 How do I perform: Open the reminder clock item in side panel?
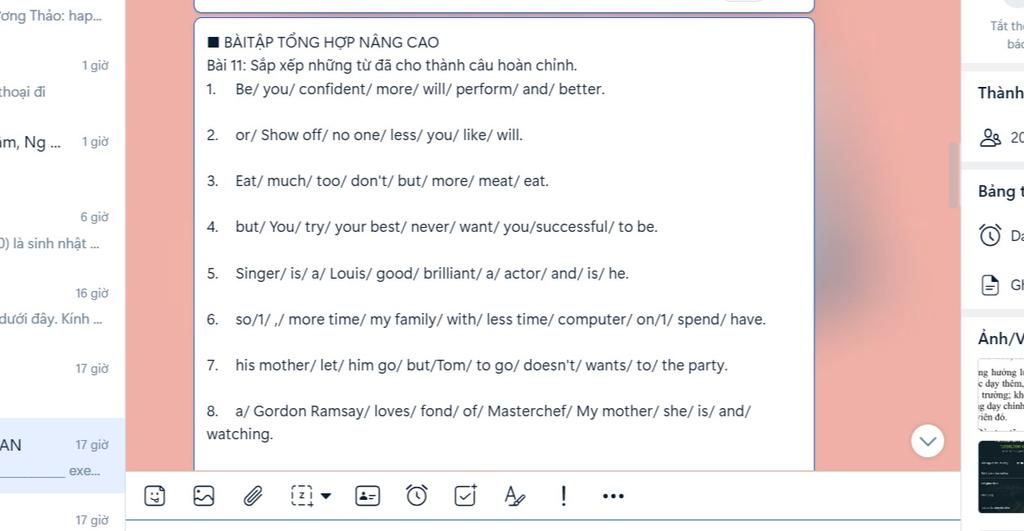990,235
